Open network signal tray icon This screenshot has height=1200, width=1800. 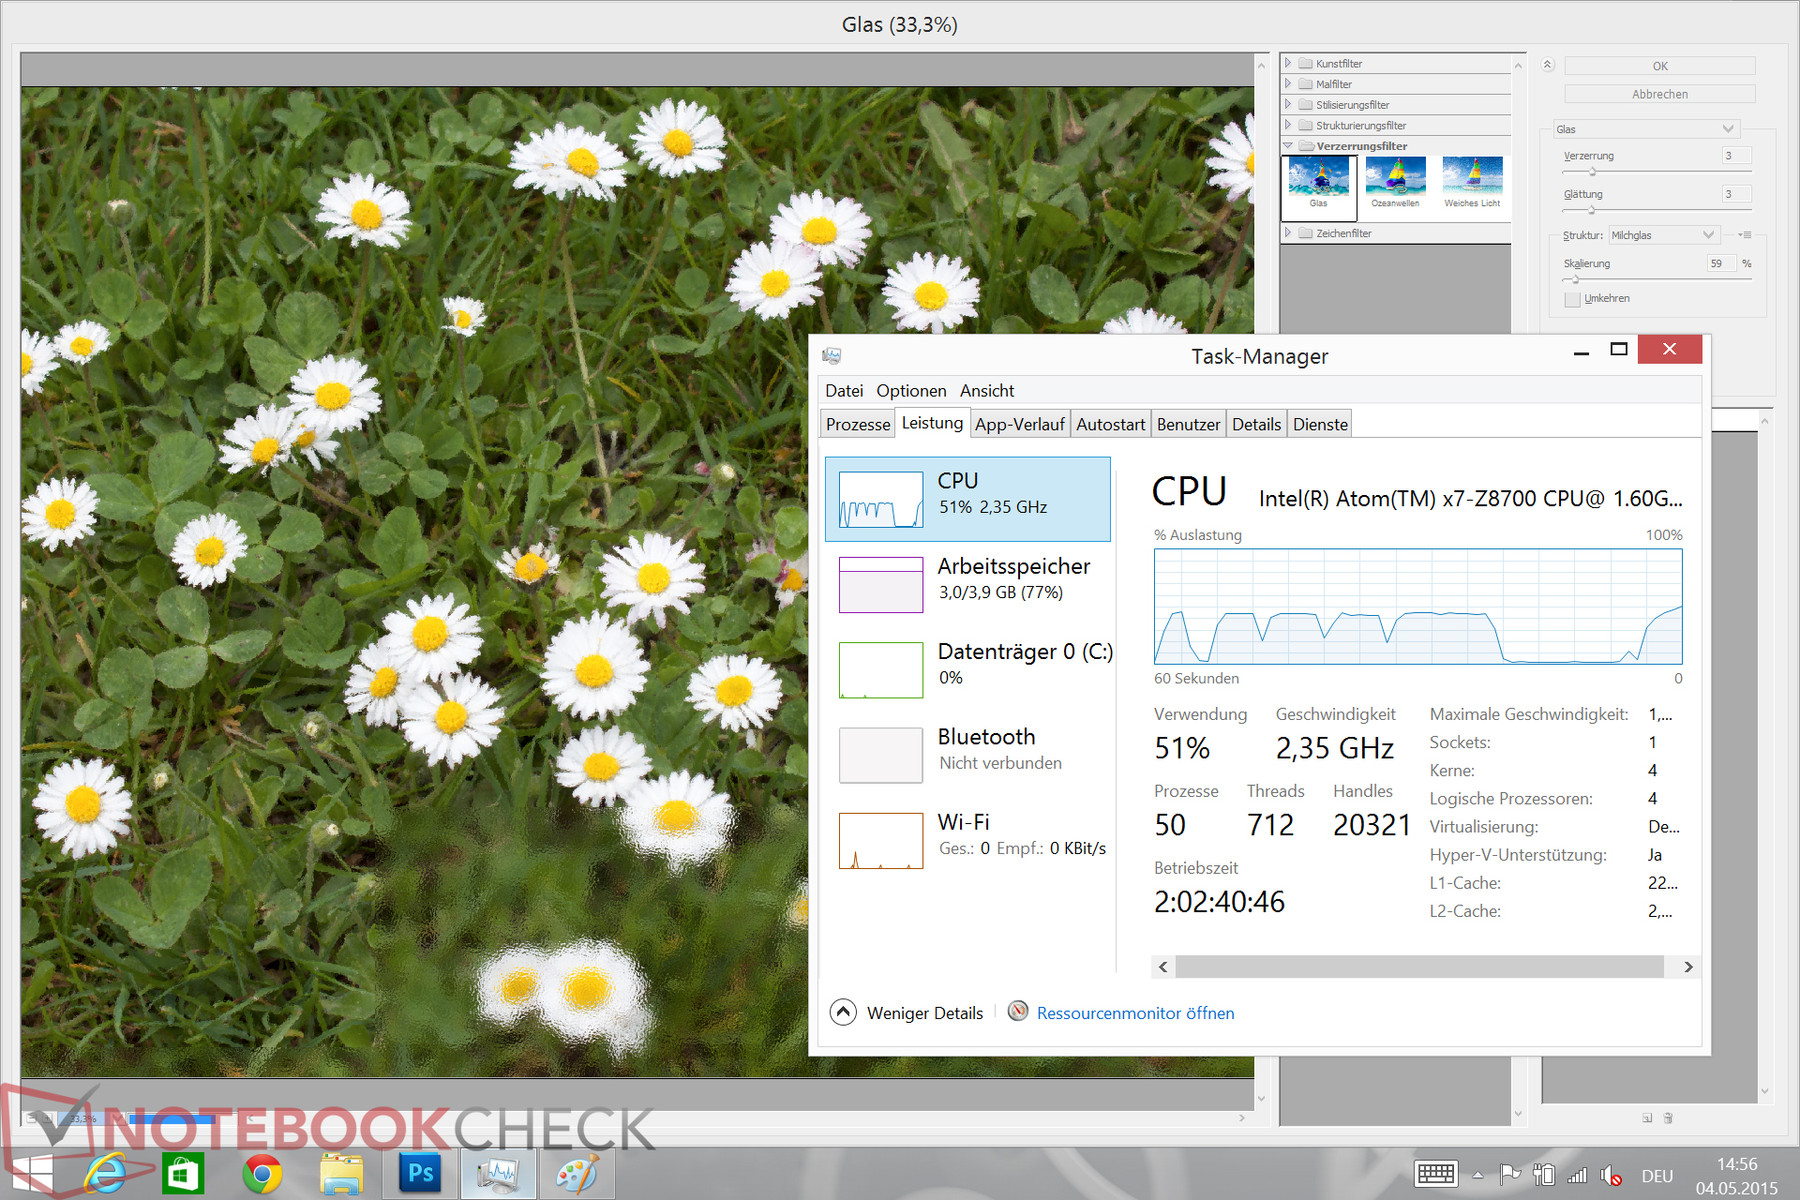click(x=1577, y=1175)
